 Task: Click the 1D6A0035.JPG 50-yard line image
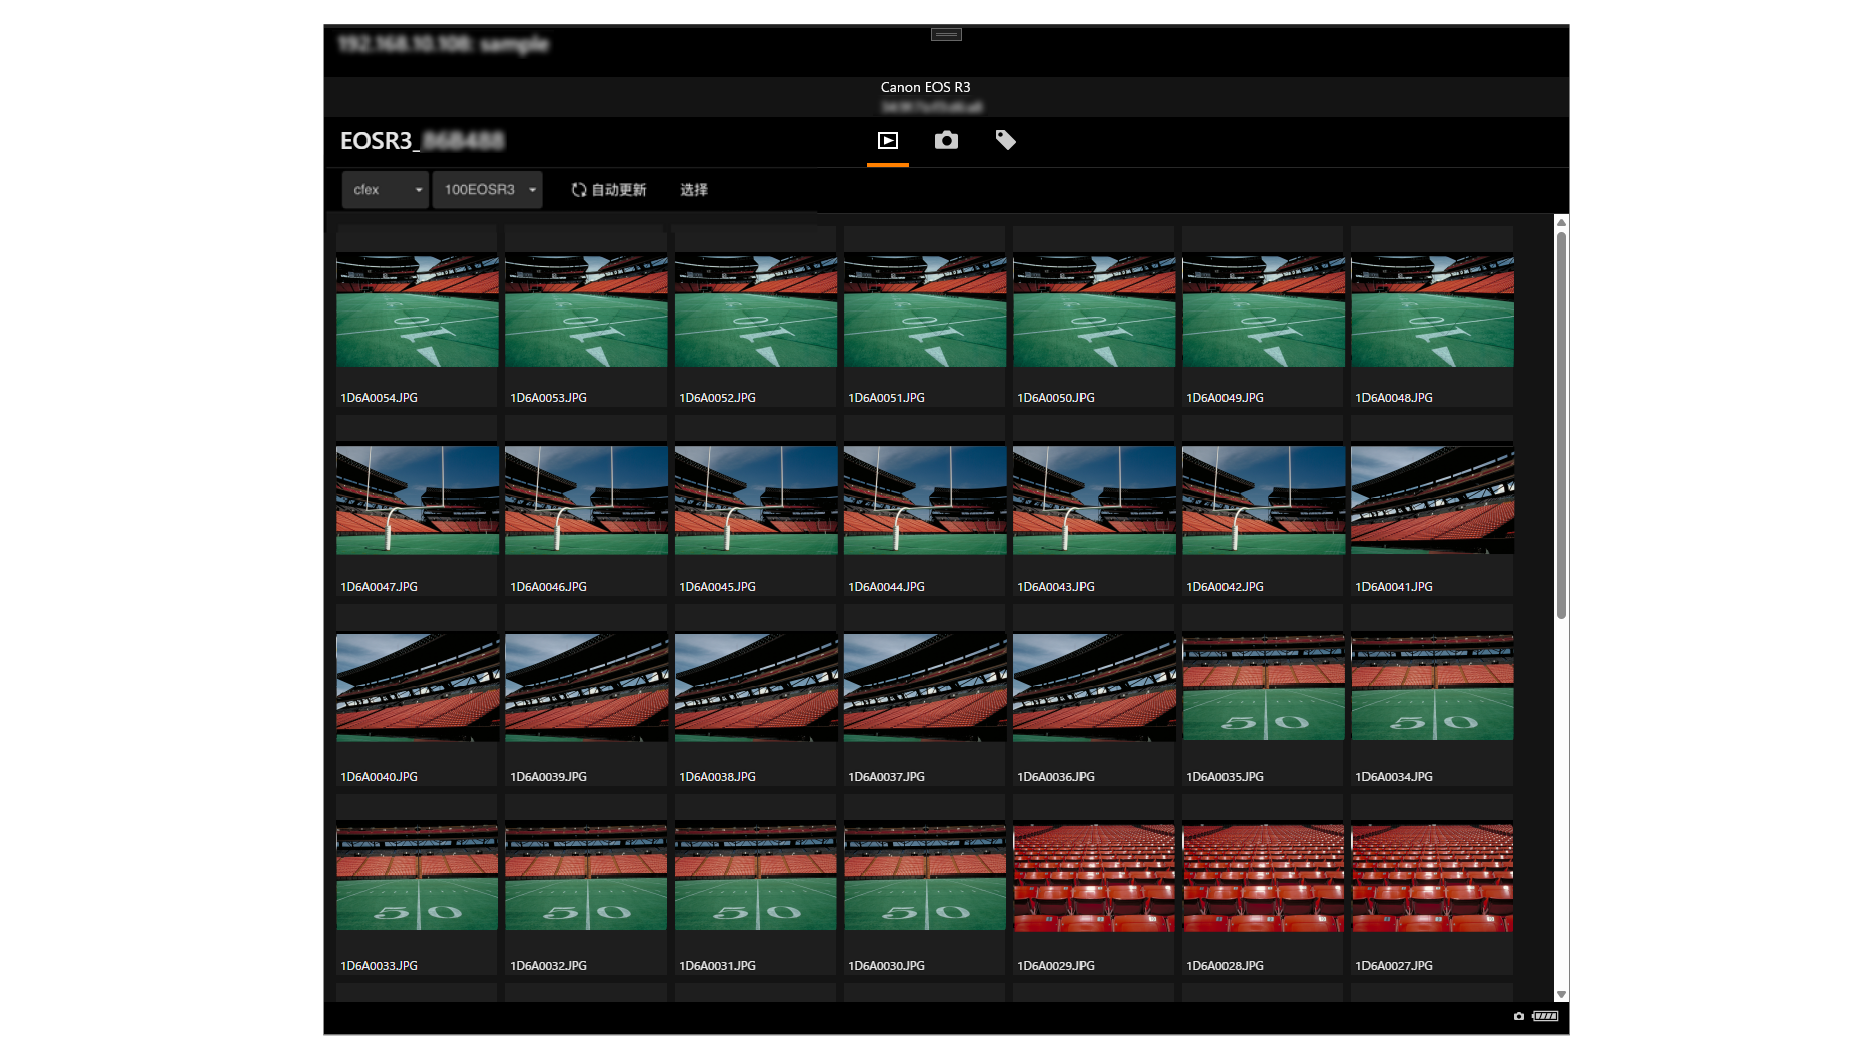(1263, 688)
